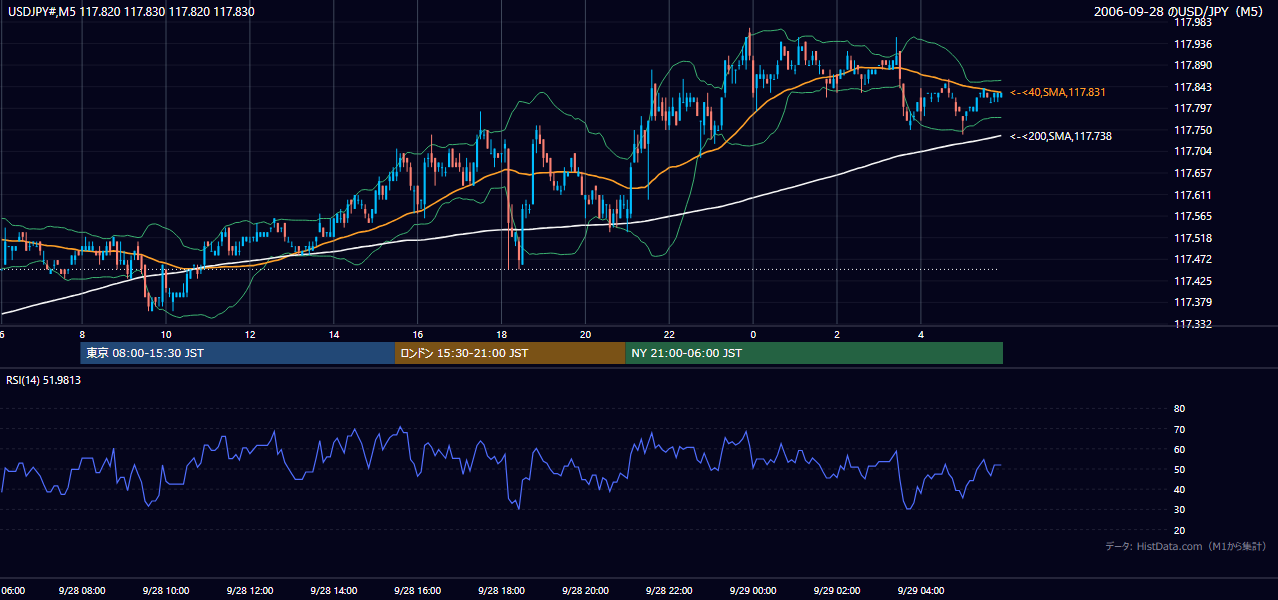The height and width of the screenshot is (600, 1278).
Task: Click hour label 10 under price chart
Action: pos(166,335)
